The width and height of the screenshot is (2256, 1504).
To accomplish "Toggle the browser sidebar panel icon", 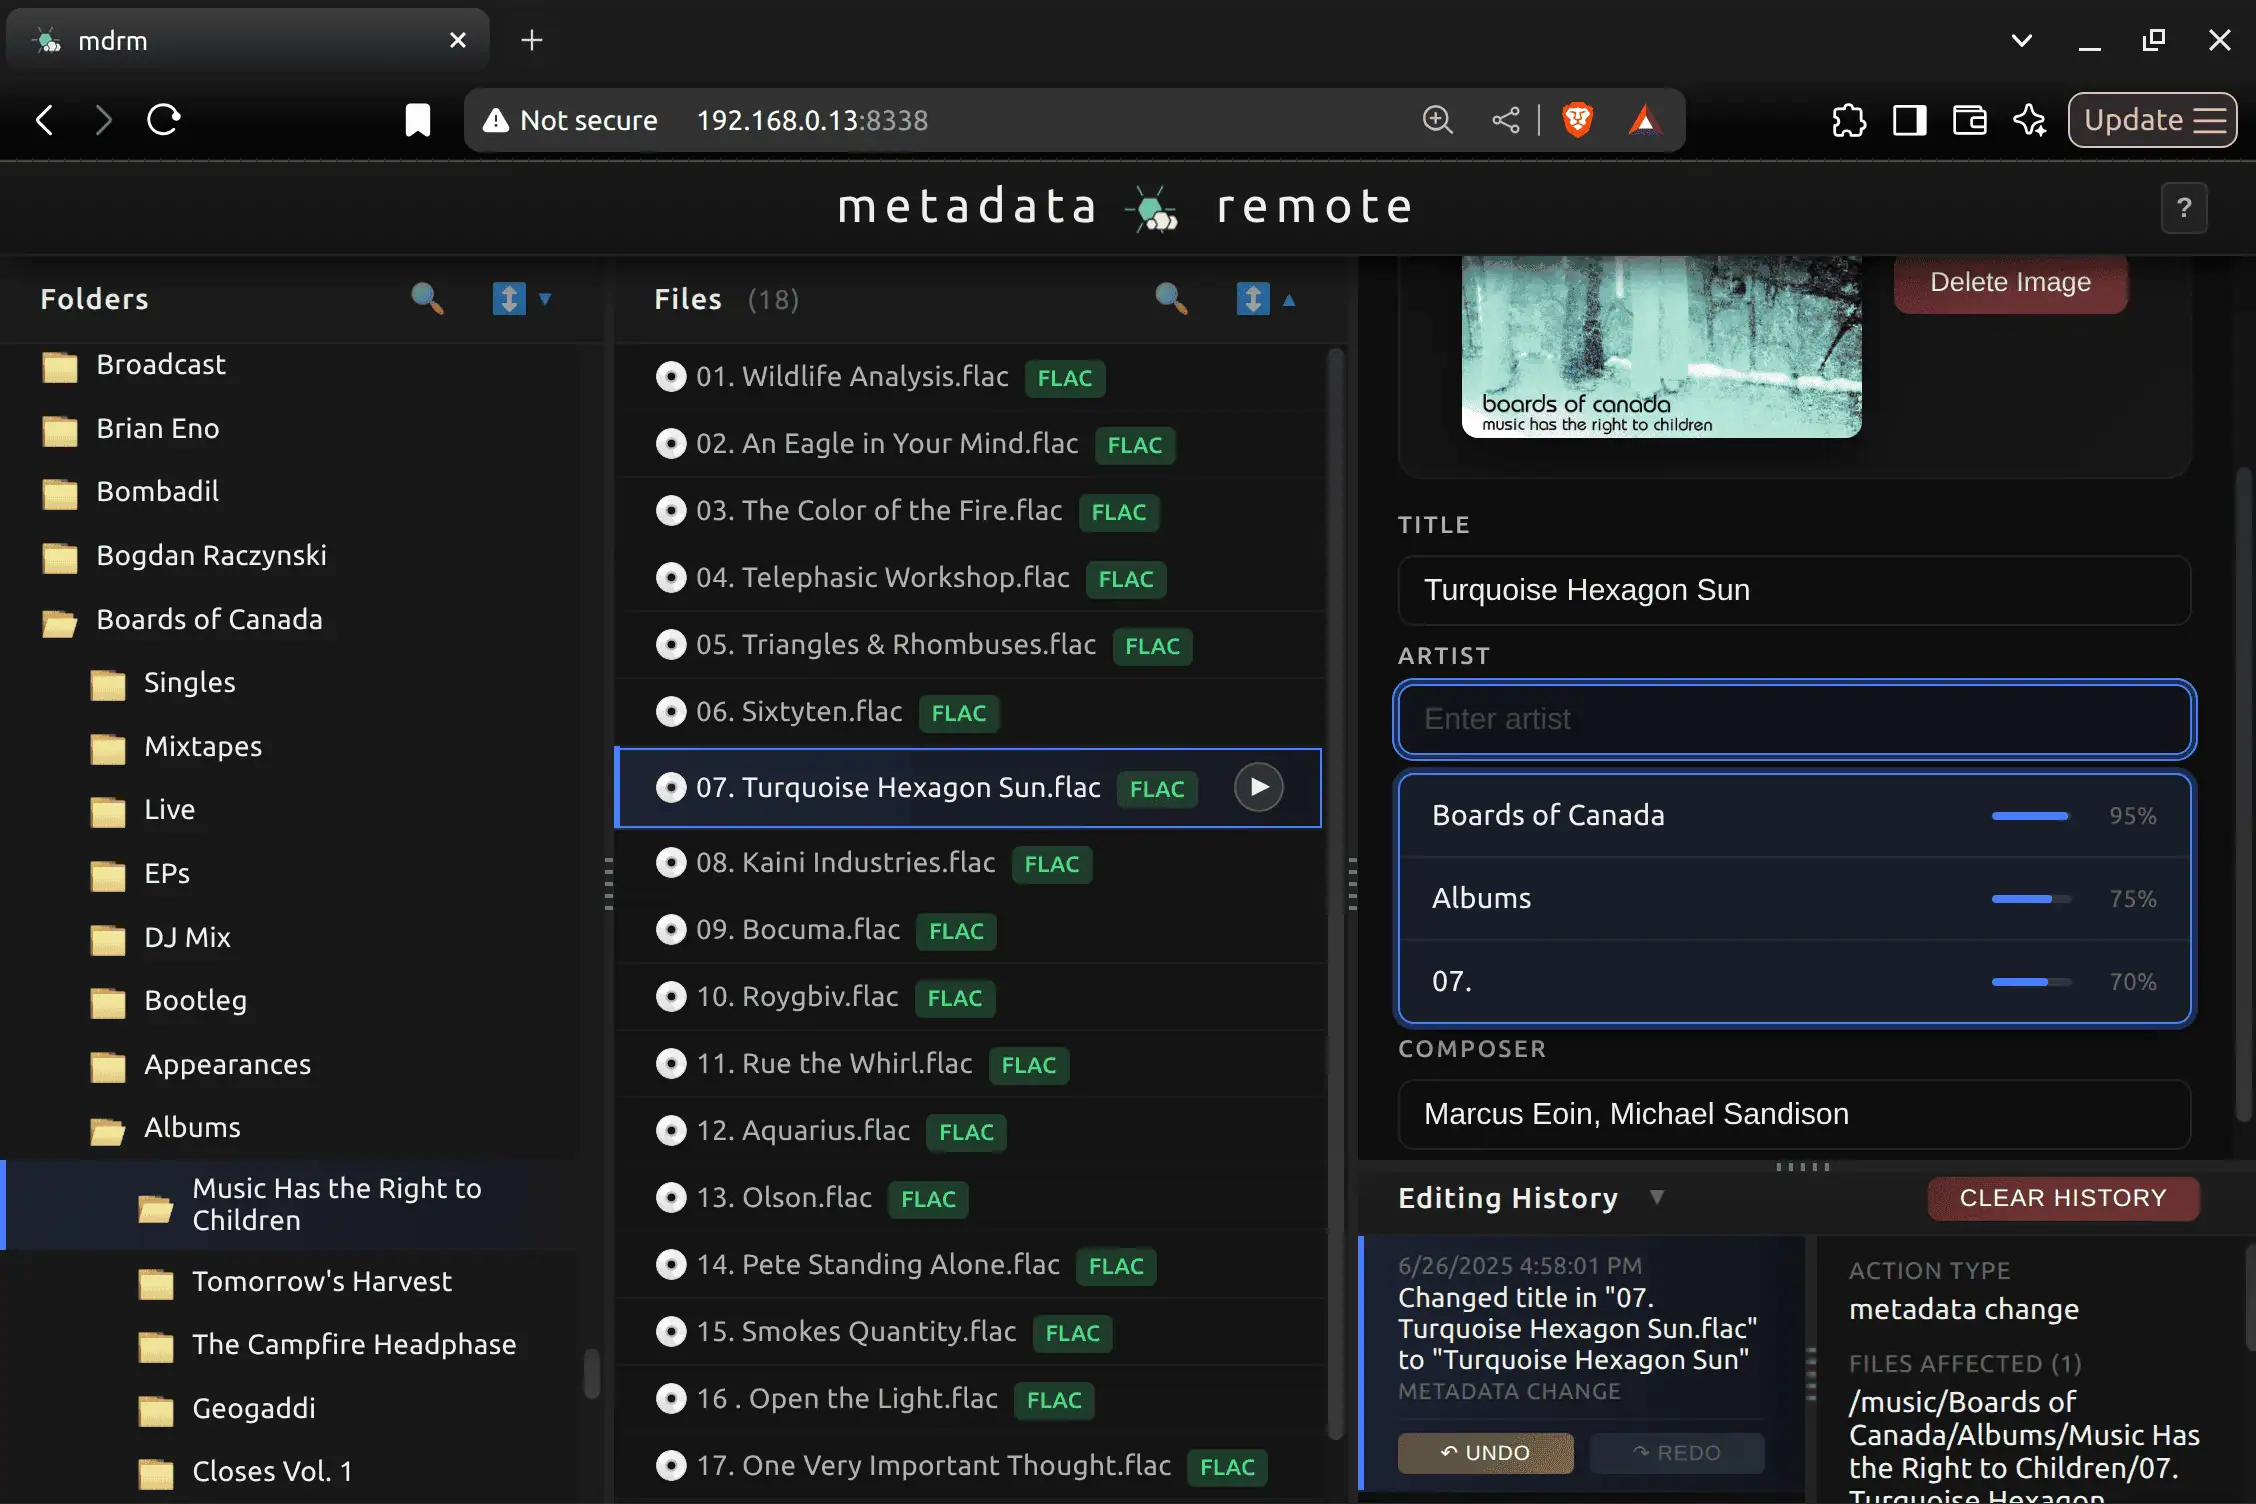I will tap(1909, 120).
